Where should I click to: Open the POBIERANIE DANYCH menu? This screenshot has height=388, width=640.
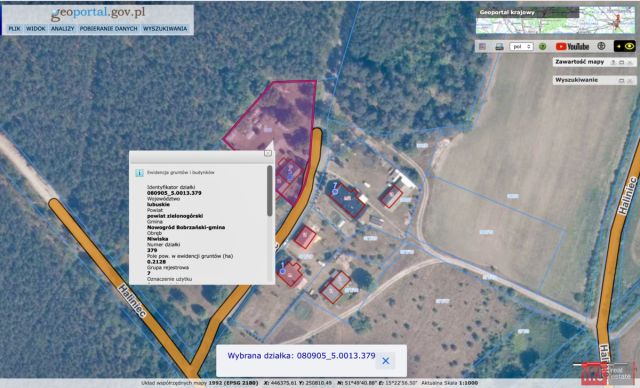[x=109, y=29]
